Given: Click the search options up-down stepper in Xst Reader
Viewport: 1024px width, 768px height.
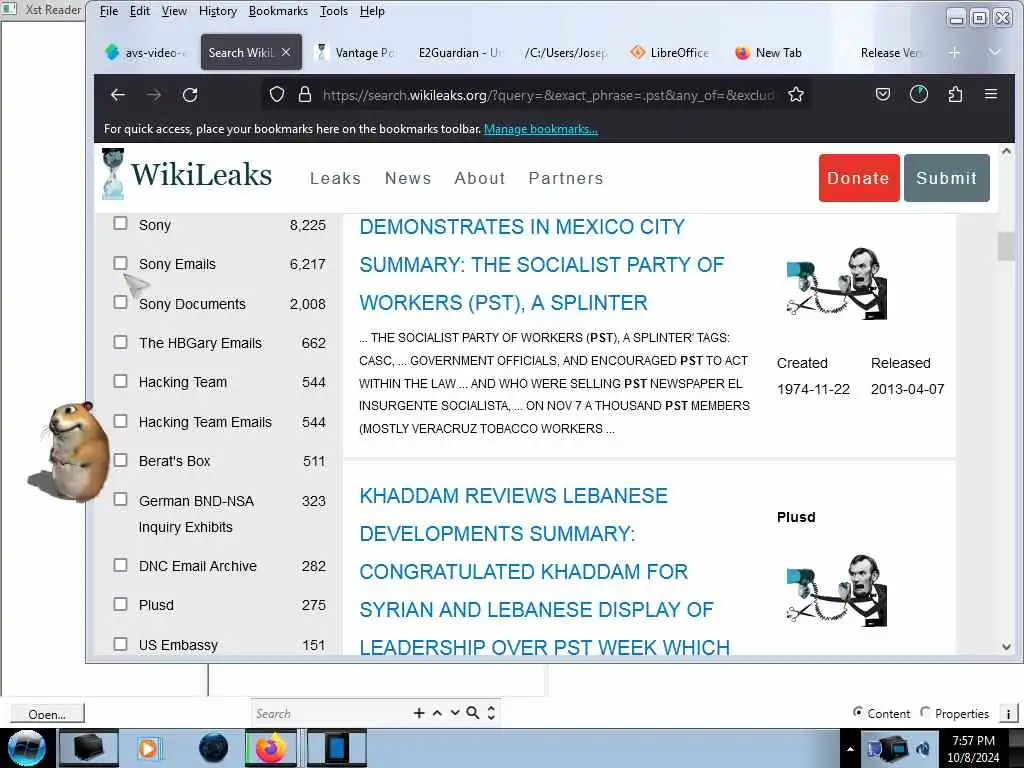Looking at the screenshot, I should click(x=491, y=713).
